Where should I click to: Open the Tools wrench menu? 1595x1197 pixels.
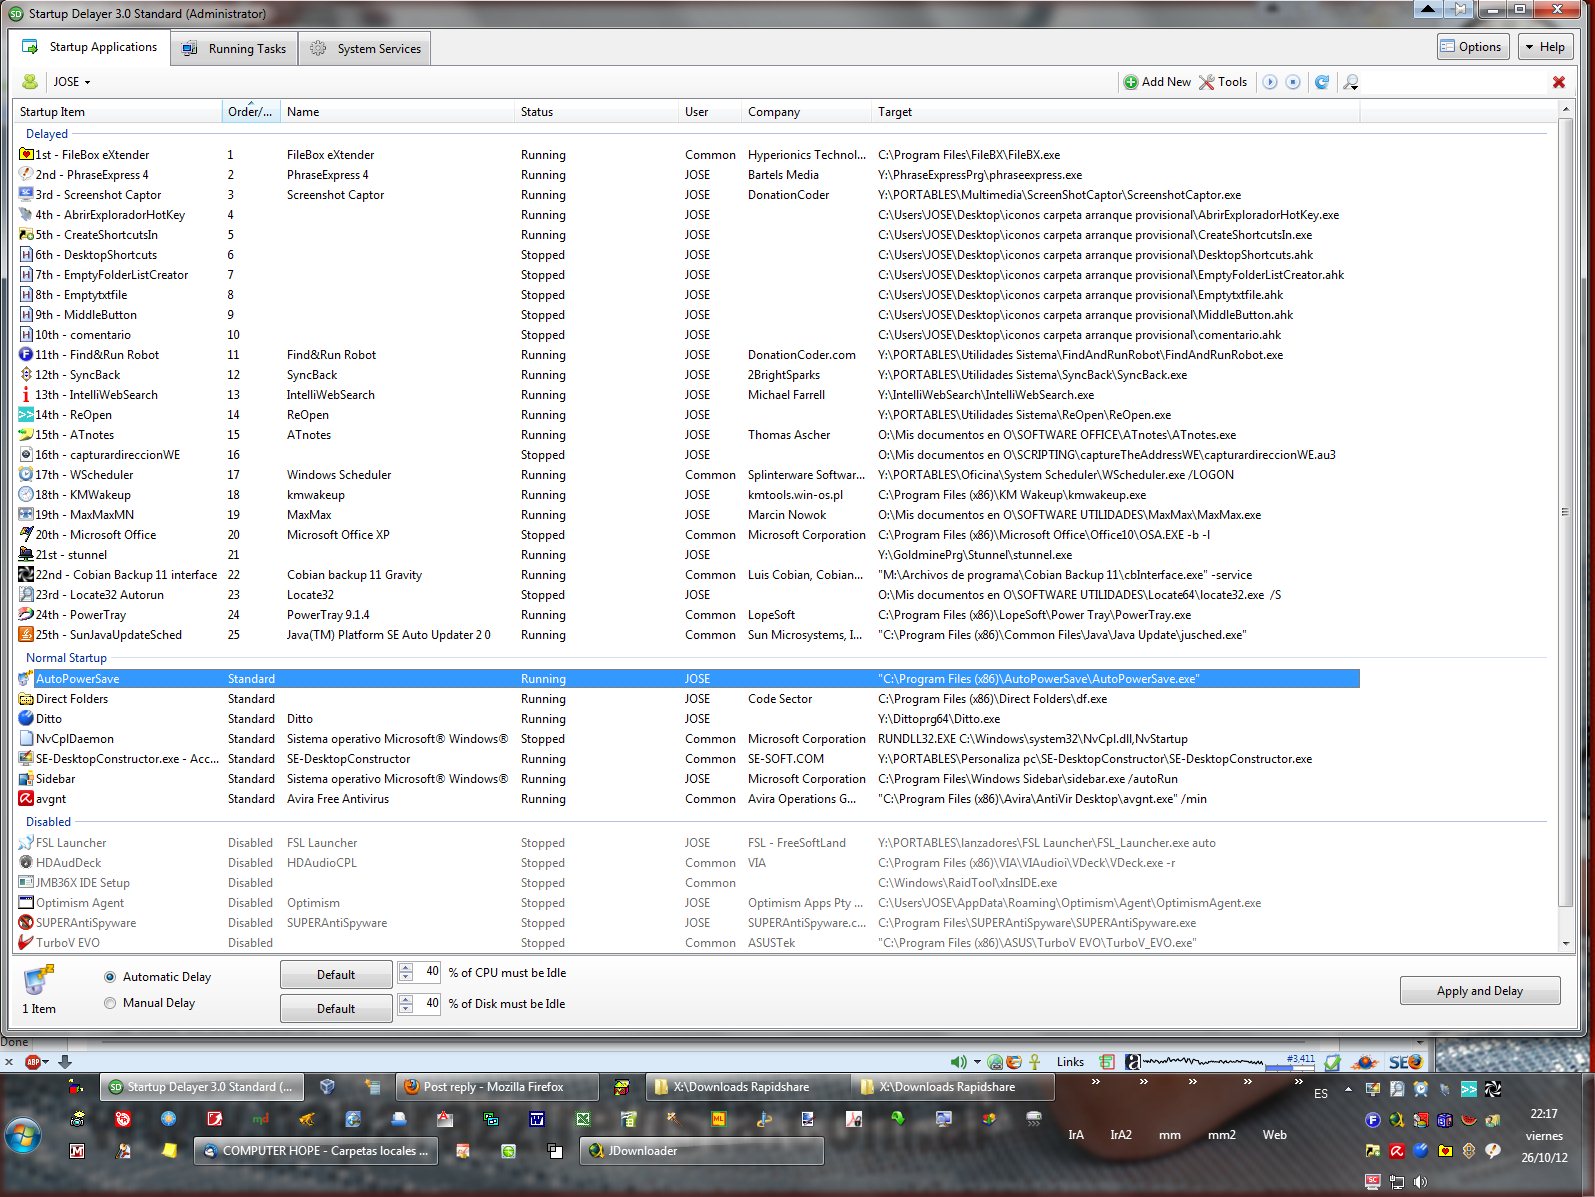tap(1223, 82)
